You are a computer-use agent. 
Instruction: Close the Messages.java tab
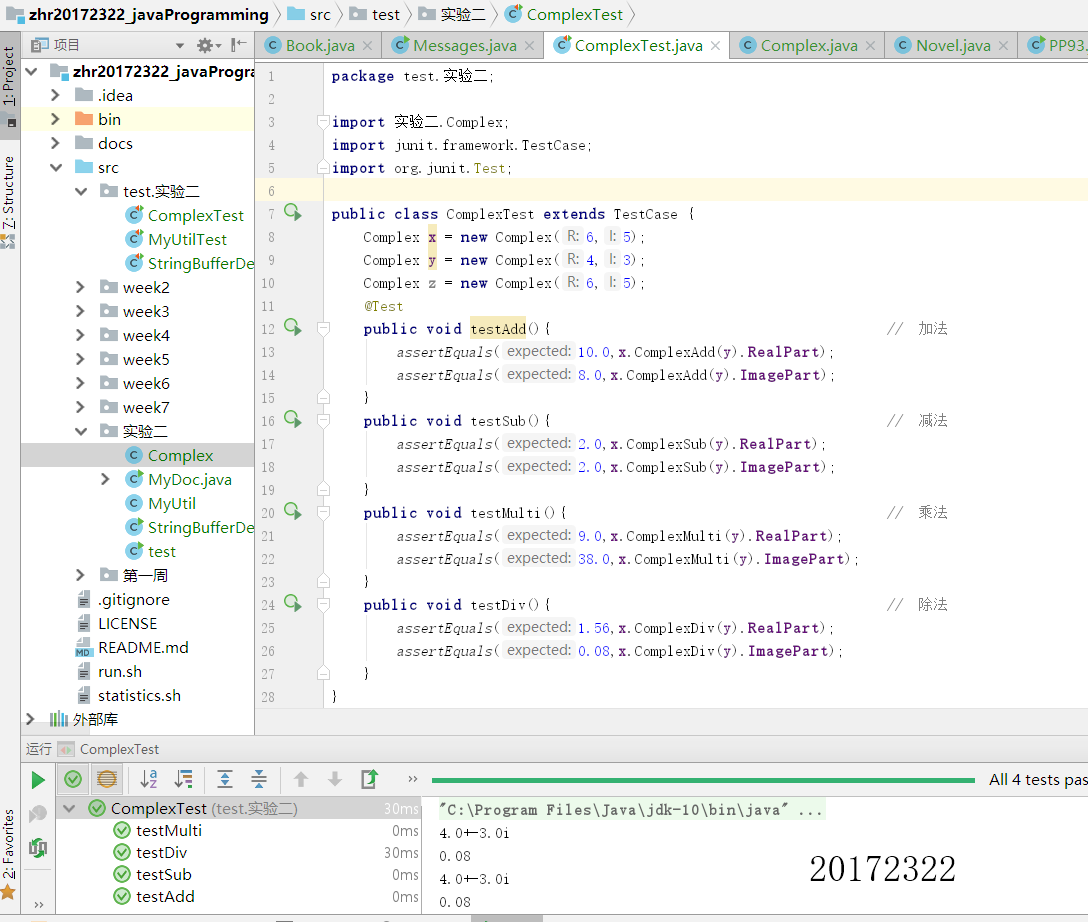point(529,46)
